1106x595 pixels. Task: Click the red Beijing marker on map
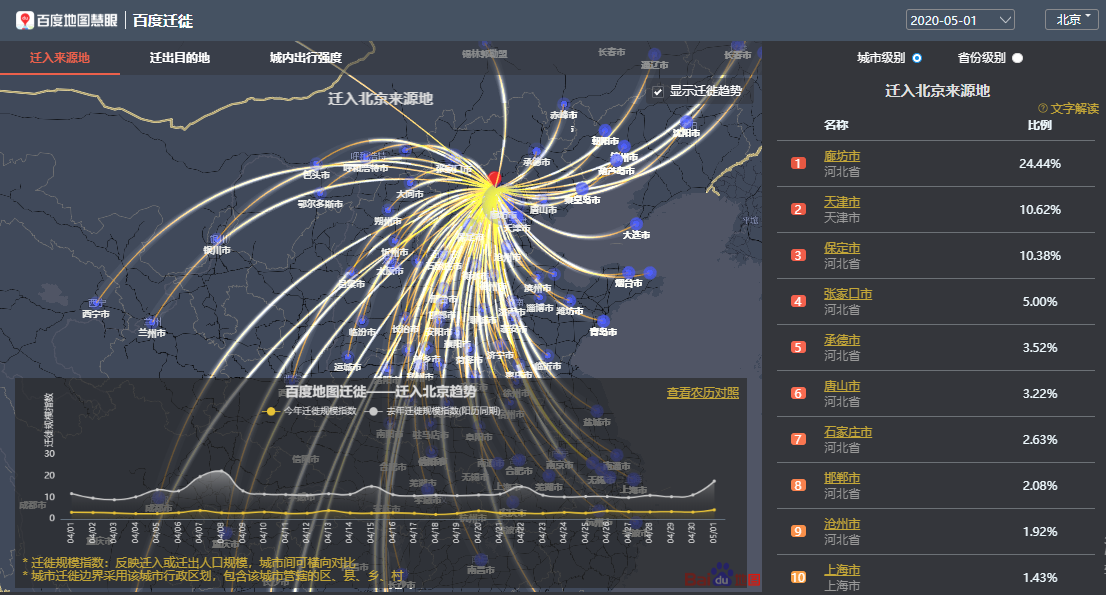pos(494,179)
